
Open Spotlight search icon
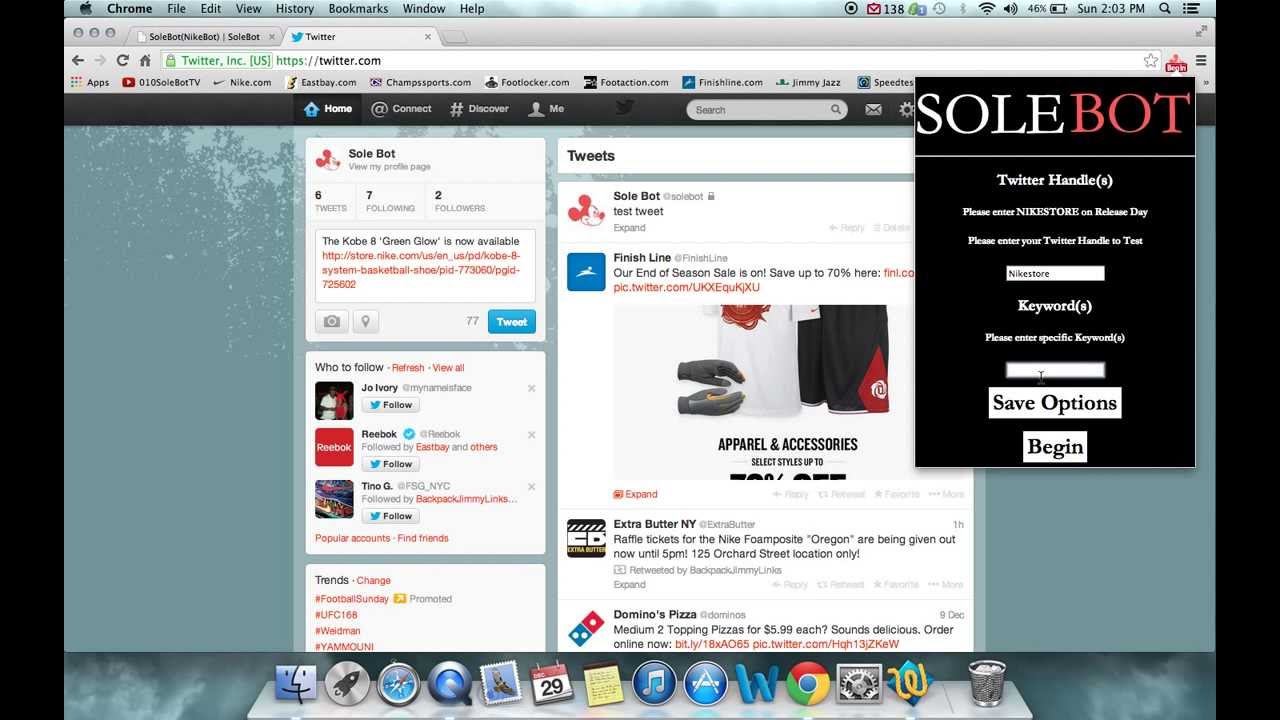coord(1165,9)
